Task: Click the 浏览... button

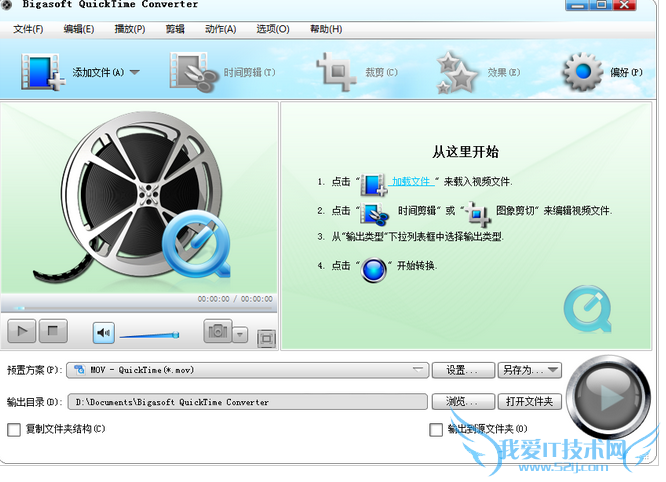Action: 463,402
